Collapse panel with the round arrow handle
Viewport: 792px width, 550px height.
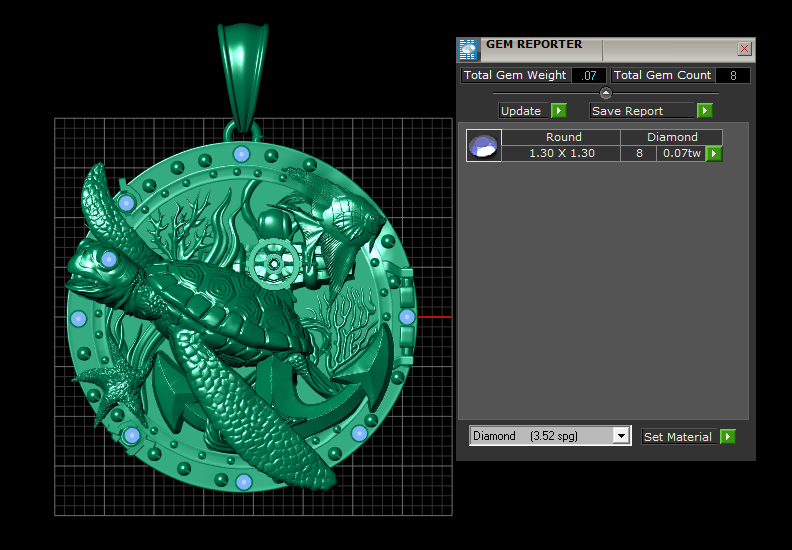tap(606, 93)
